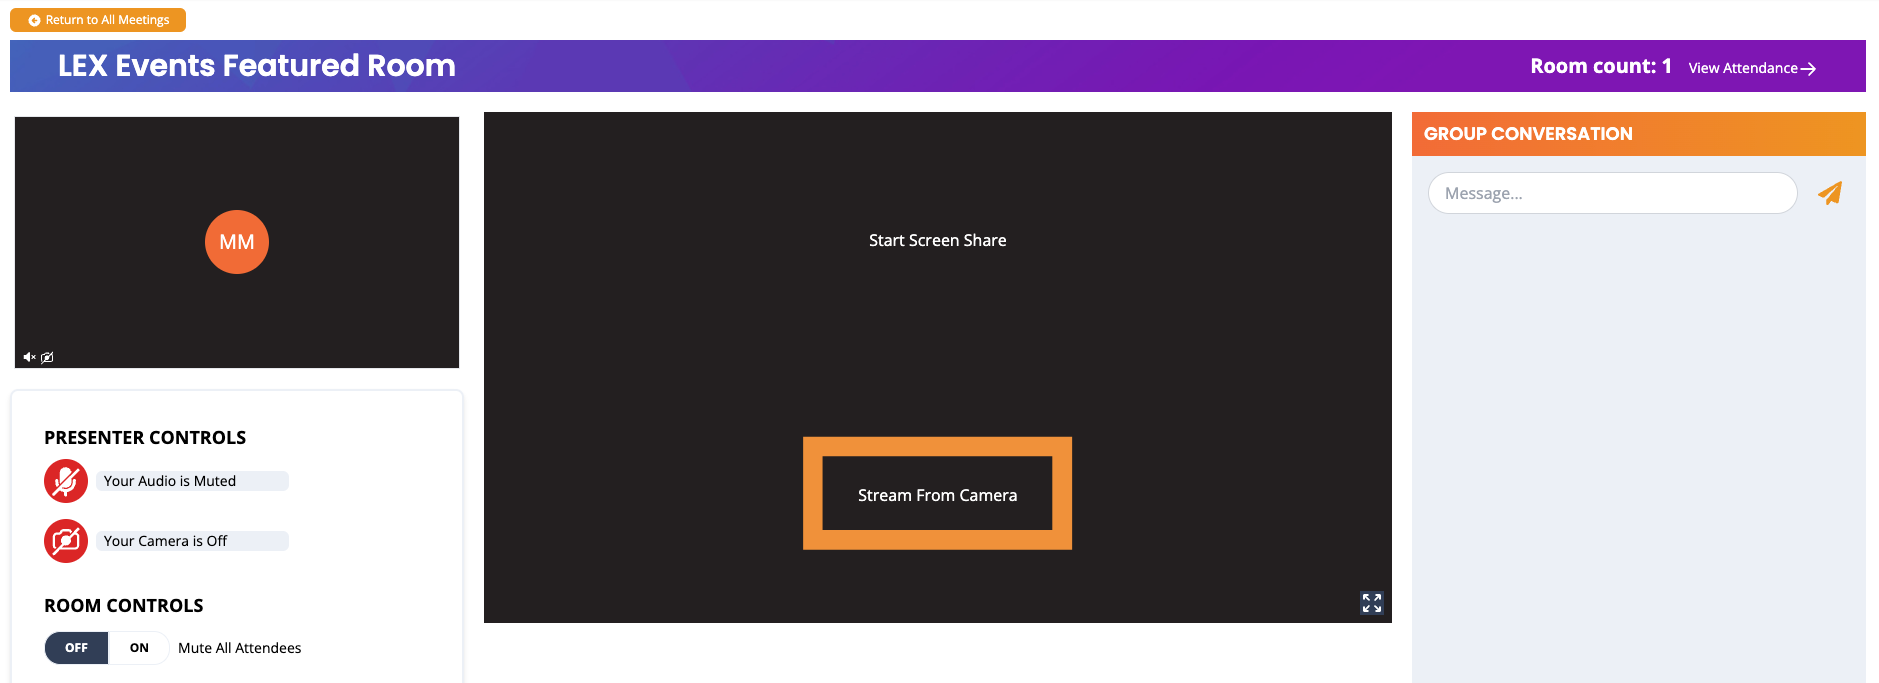Set Mute All Attendees to OFF
This screenshot has width=1879, height=683.
click(77, 648)
